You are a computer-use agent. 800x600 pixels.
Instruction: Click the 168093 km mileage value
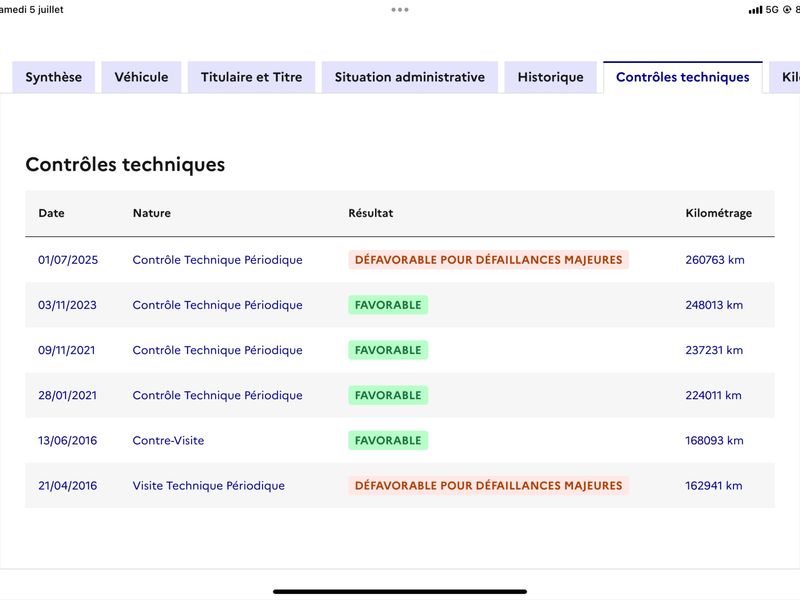[714, 440]
